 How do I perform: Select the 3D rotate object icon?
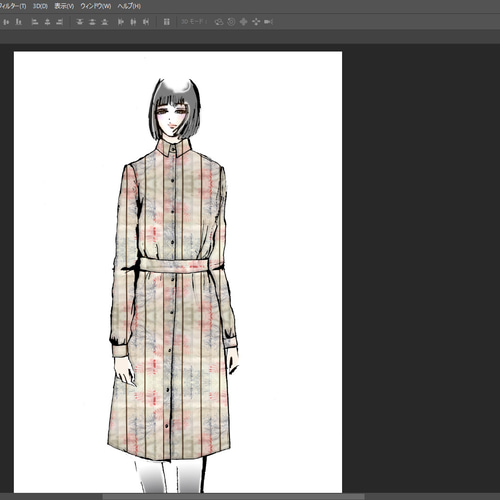(219, 22)
